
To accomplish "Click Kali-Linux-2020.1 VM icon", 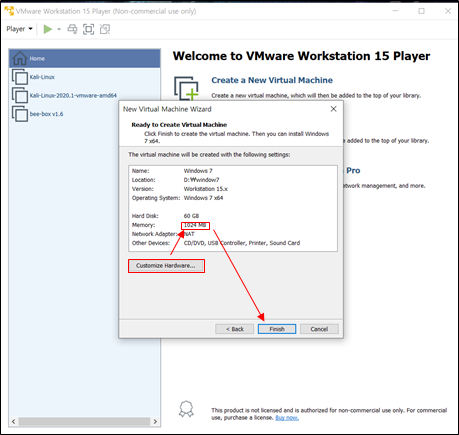I will click(x=20, y=95).
